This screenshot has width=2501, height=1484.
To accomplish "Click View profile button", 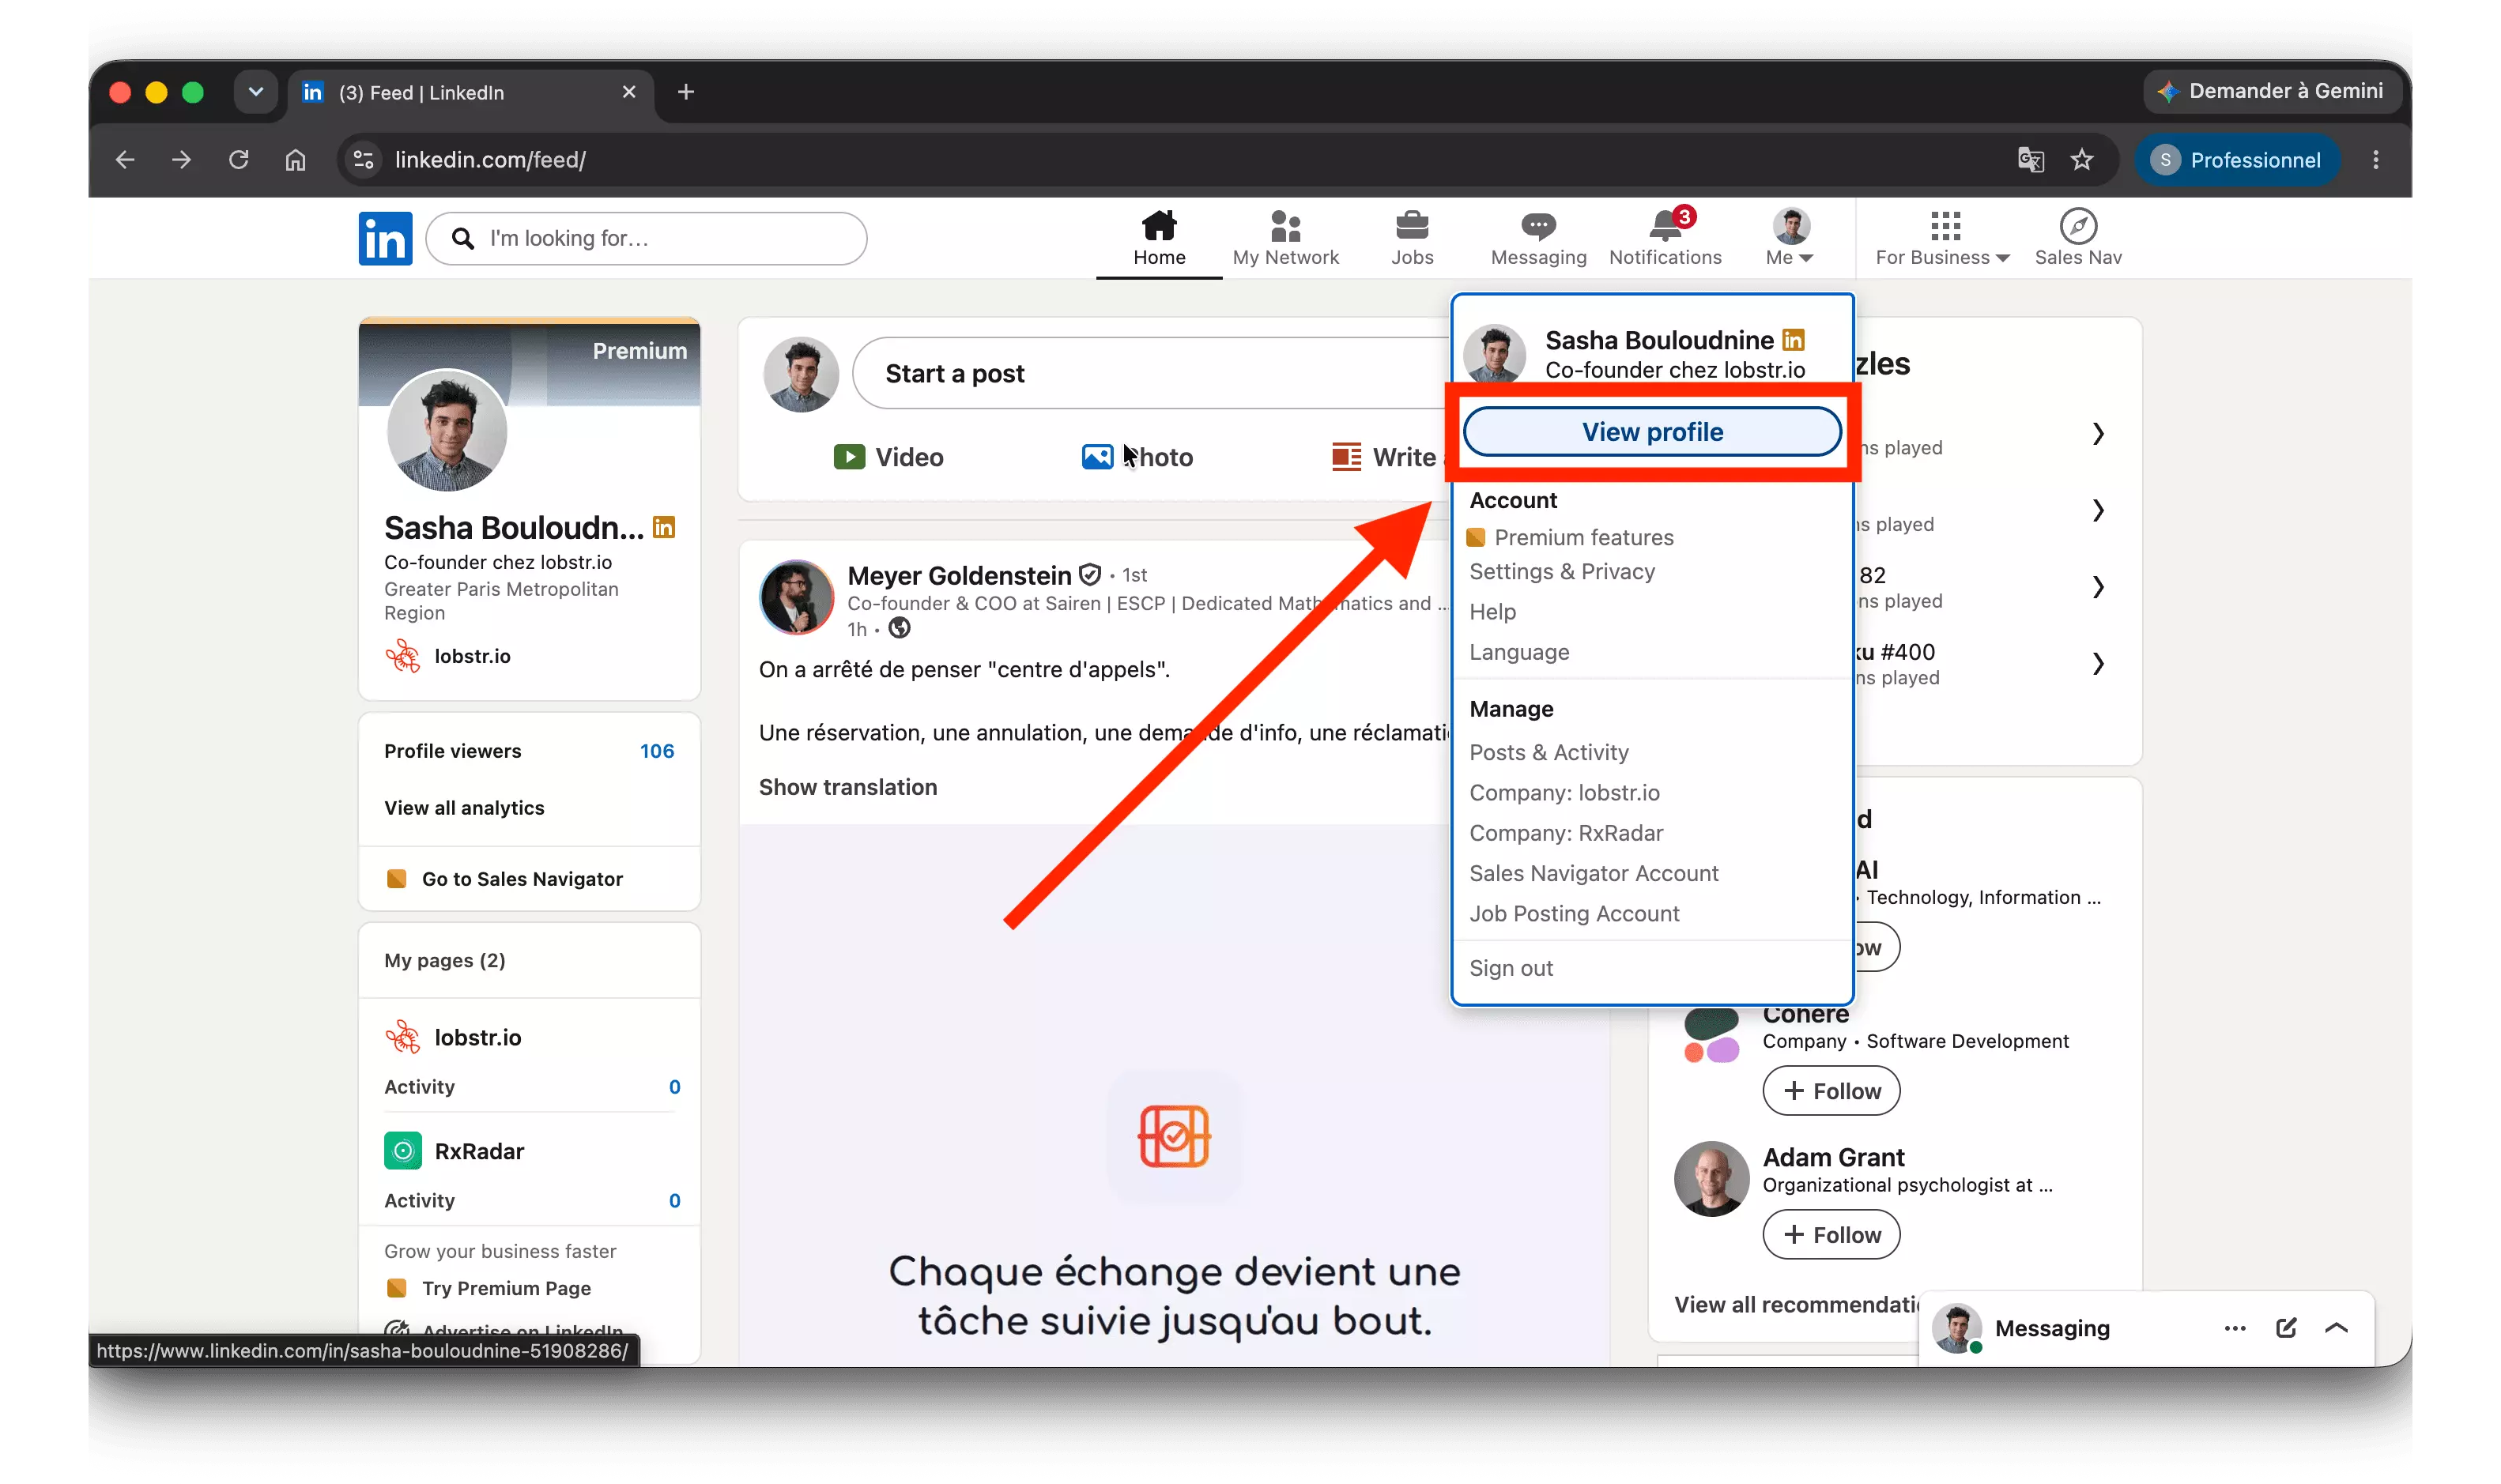I will (x=1652, y=432).
